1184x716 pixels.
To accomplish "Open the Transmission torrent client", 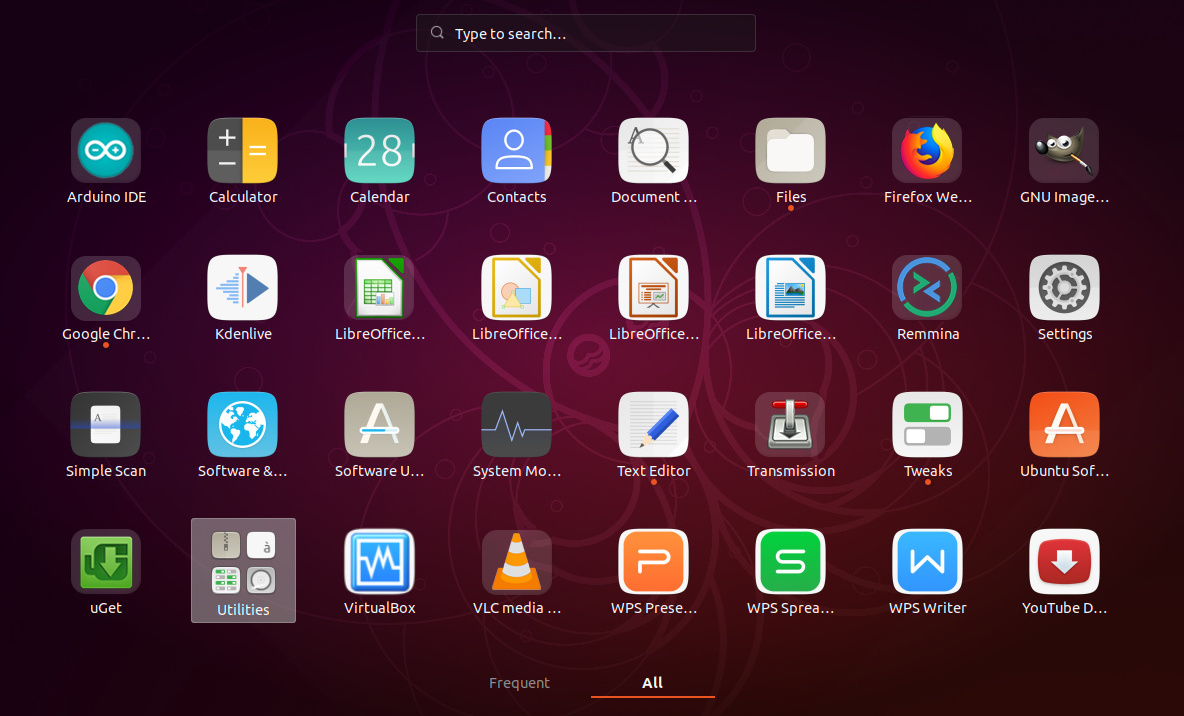I will (790, 425).
